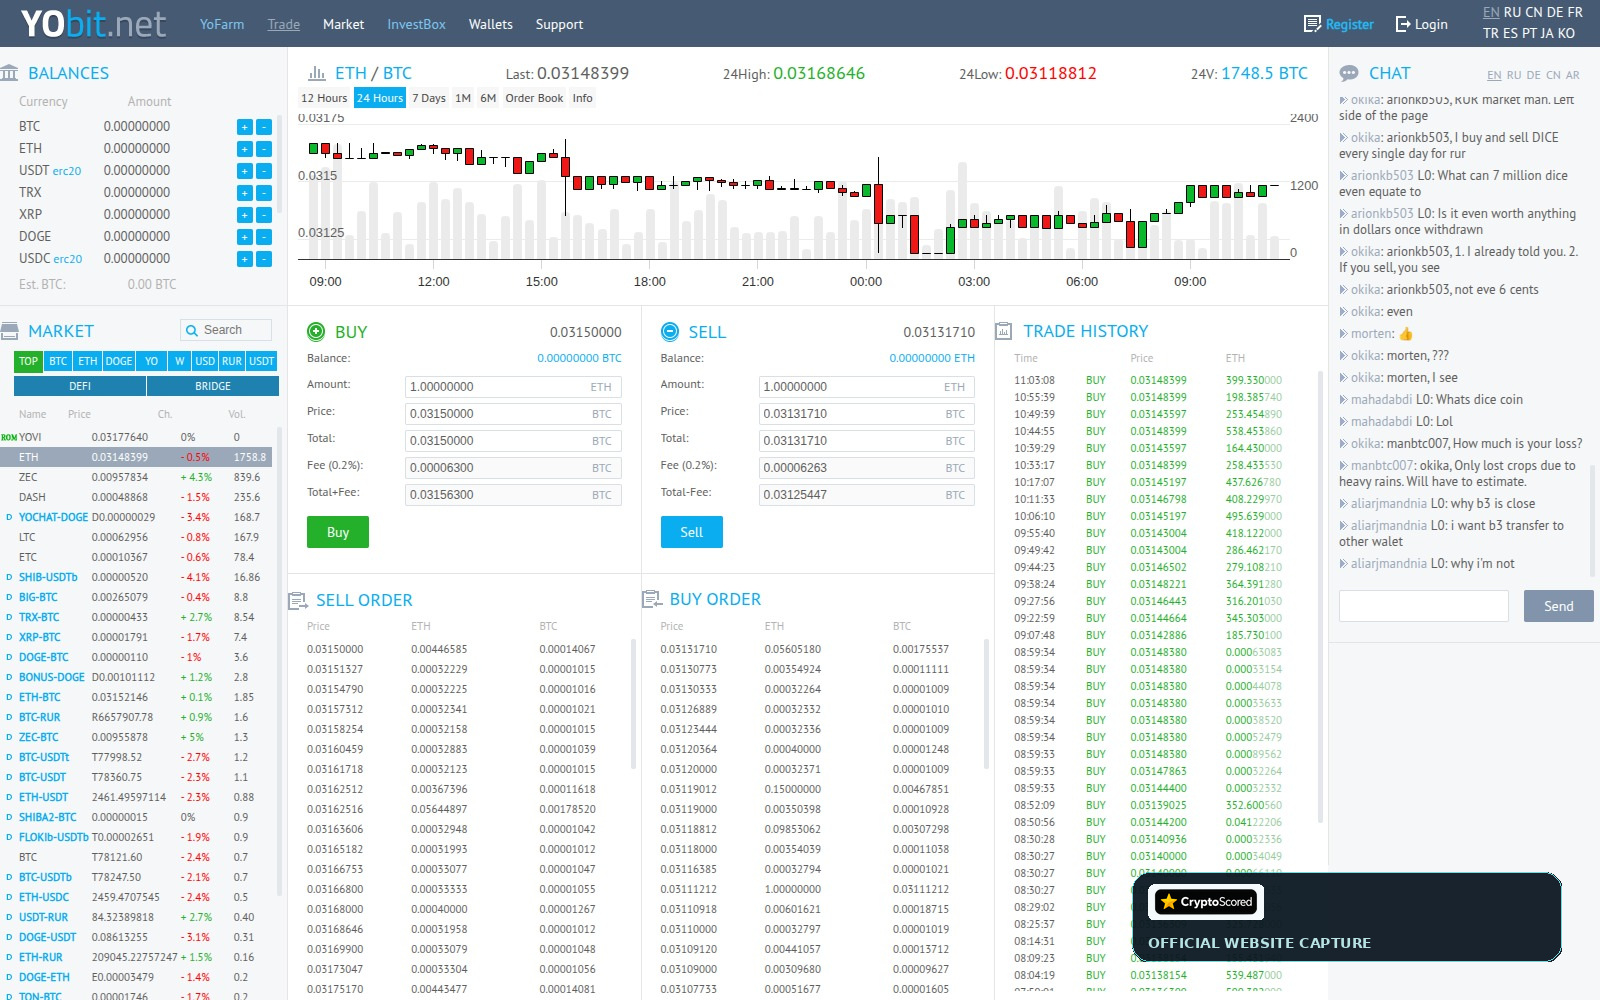1600x1000 pixels.
Task: Click the plus icon for ETH balance
Action: [244, 149]
